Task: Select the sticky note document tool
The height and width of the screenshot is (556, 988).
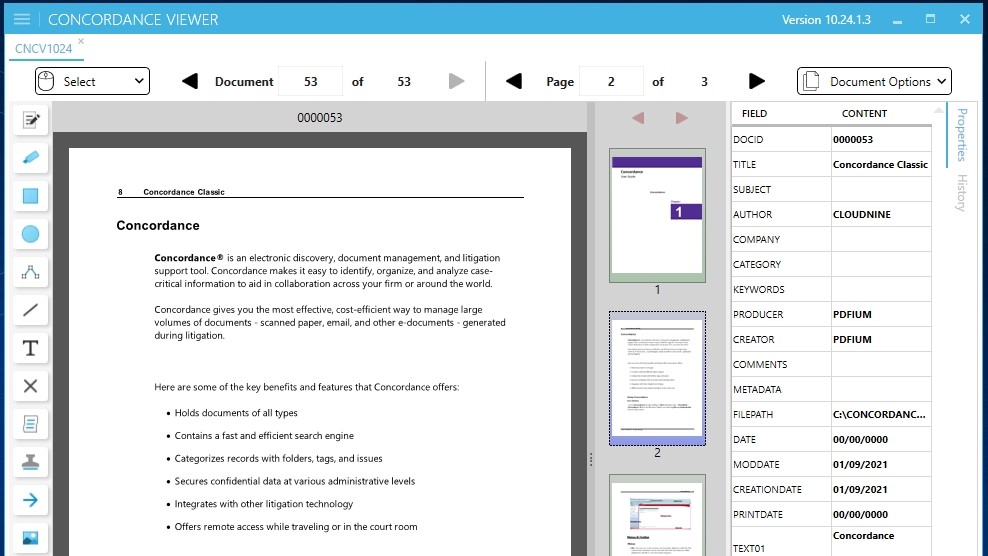Action: coord(30,424)
